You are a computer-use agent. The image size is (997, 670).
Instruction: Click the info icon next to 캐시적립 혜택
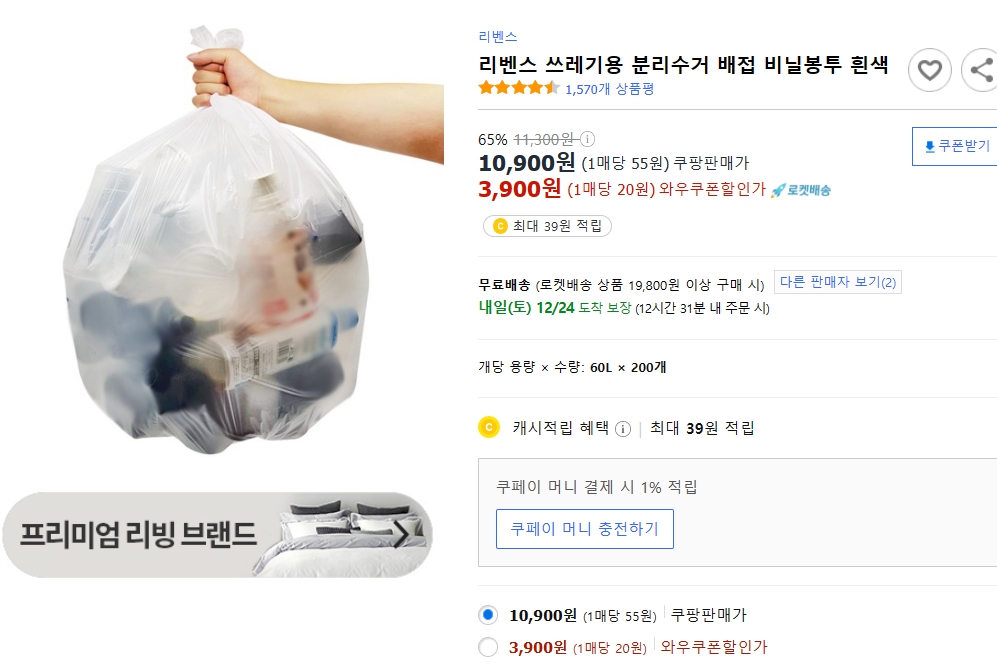coord(623,429)
